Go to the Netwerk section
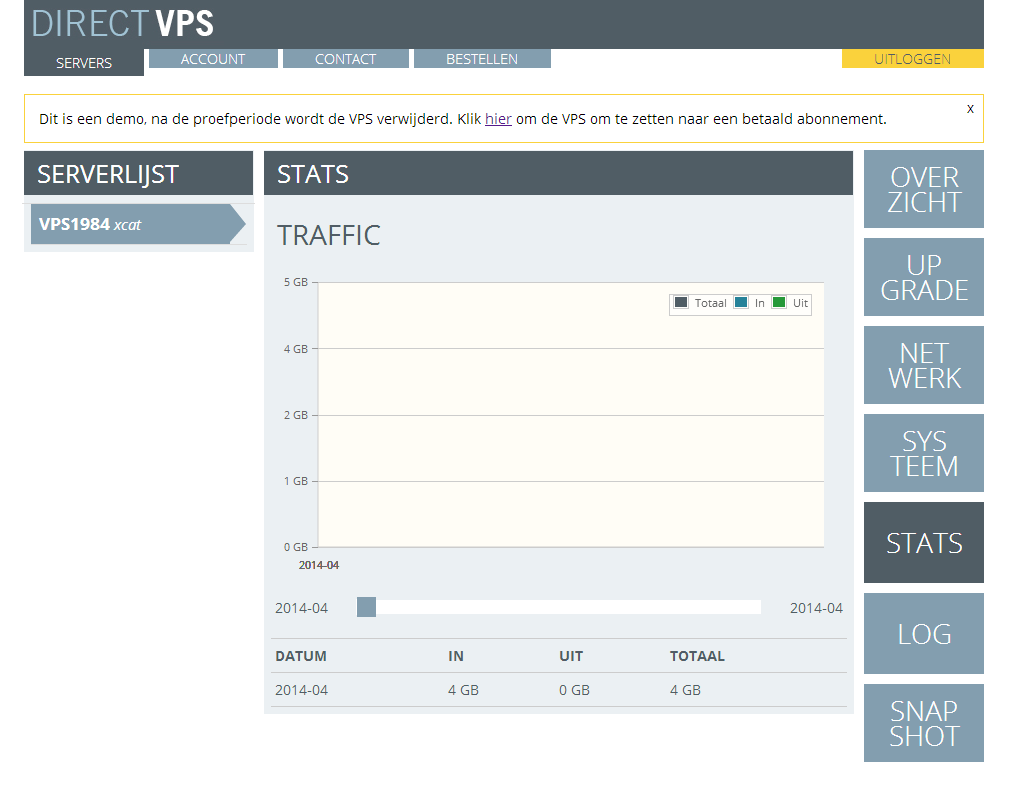 pyautogui.click(x=923, y=365)
